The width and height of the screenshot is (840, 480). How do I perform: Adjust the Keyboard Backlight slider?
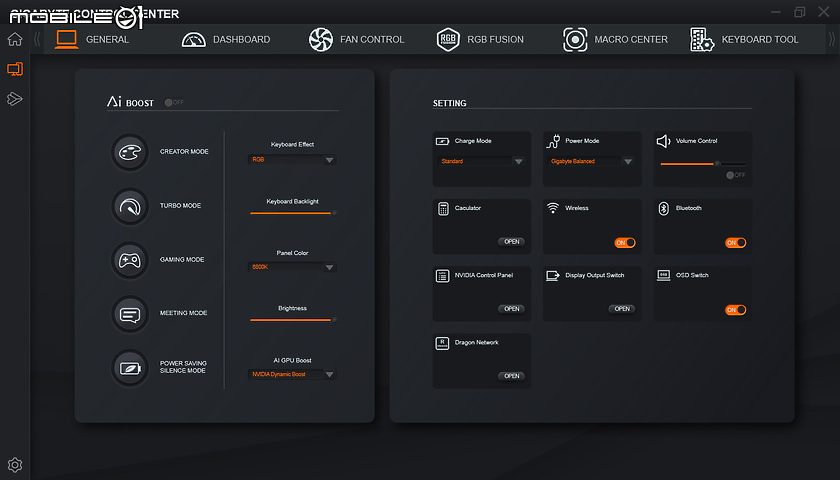292,213
